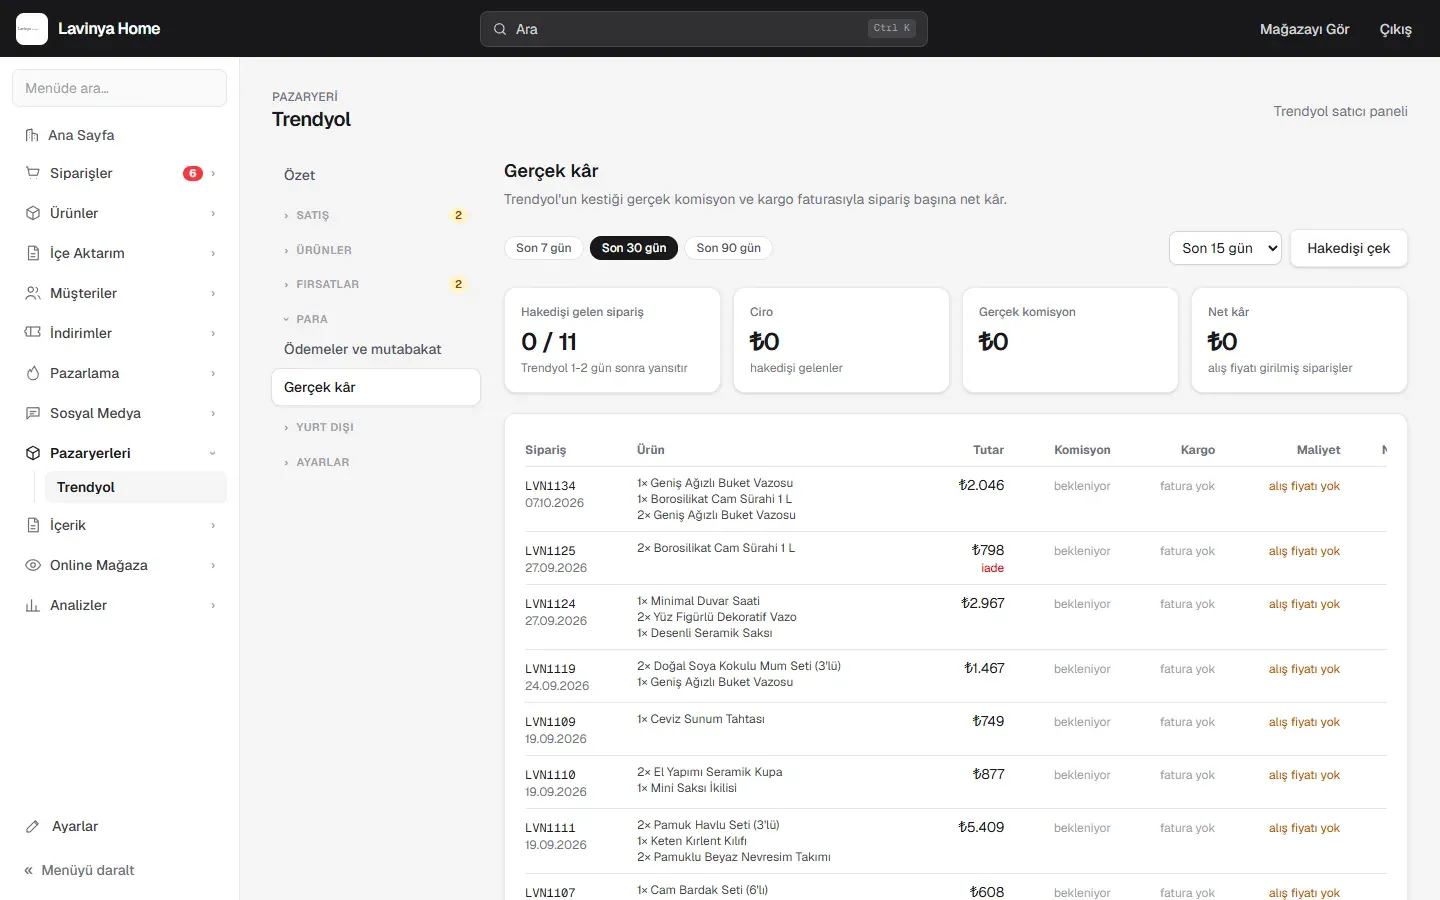Click the Hakedişi çek button
Viewport: 1440px width, 900px height.
coord(1349,248)
